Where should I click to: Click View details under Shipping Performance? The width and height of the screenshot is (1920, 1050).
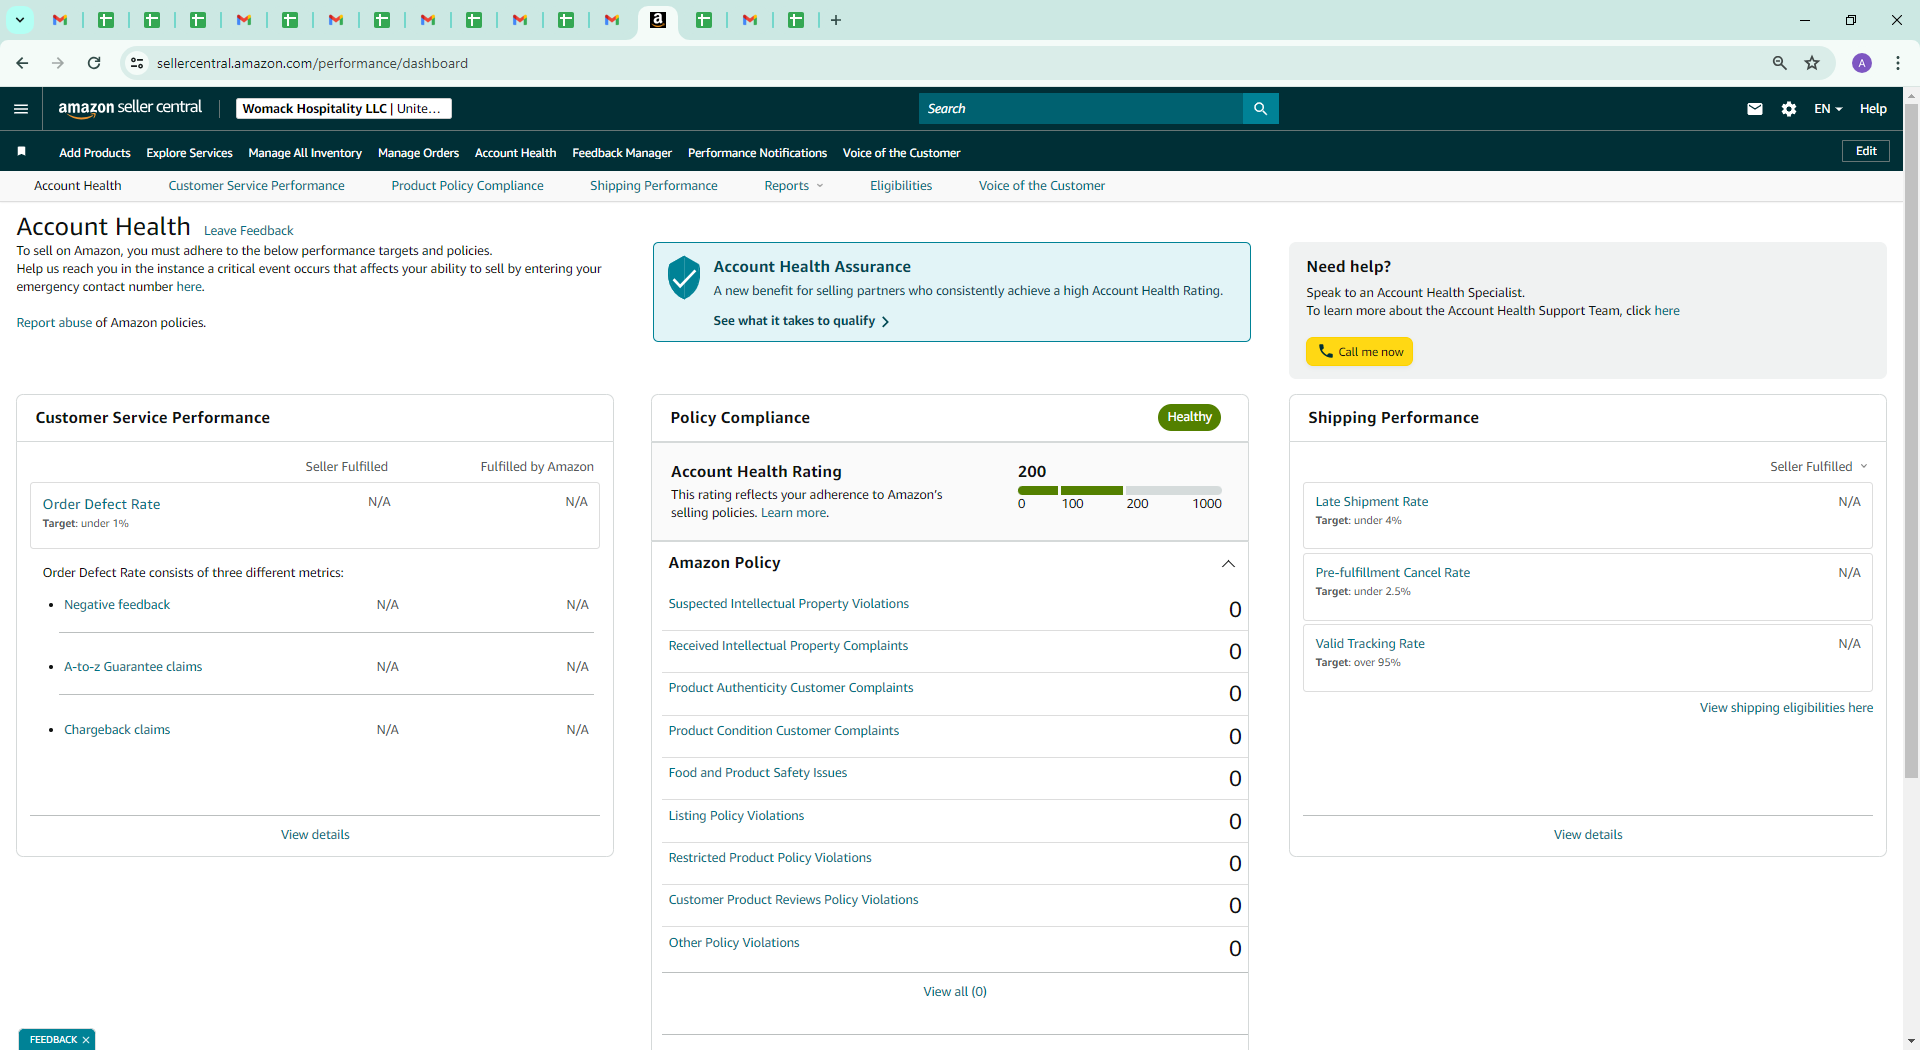(x=1588, y=835)
